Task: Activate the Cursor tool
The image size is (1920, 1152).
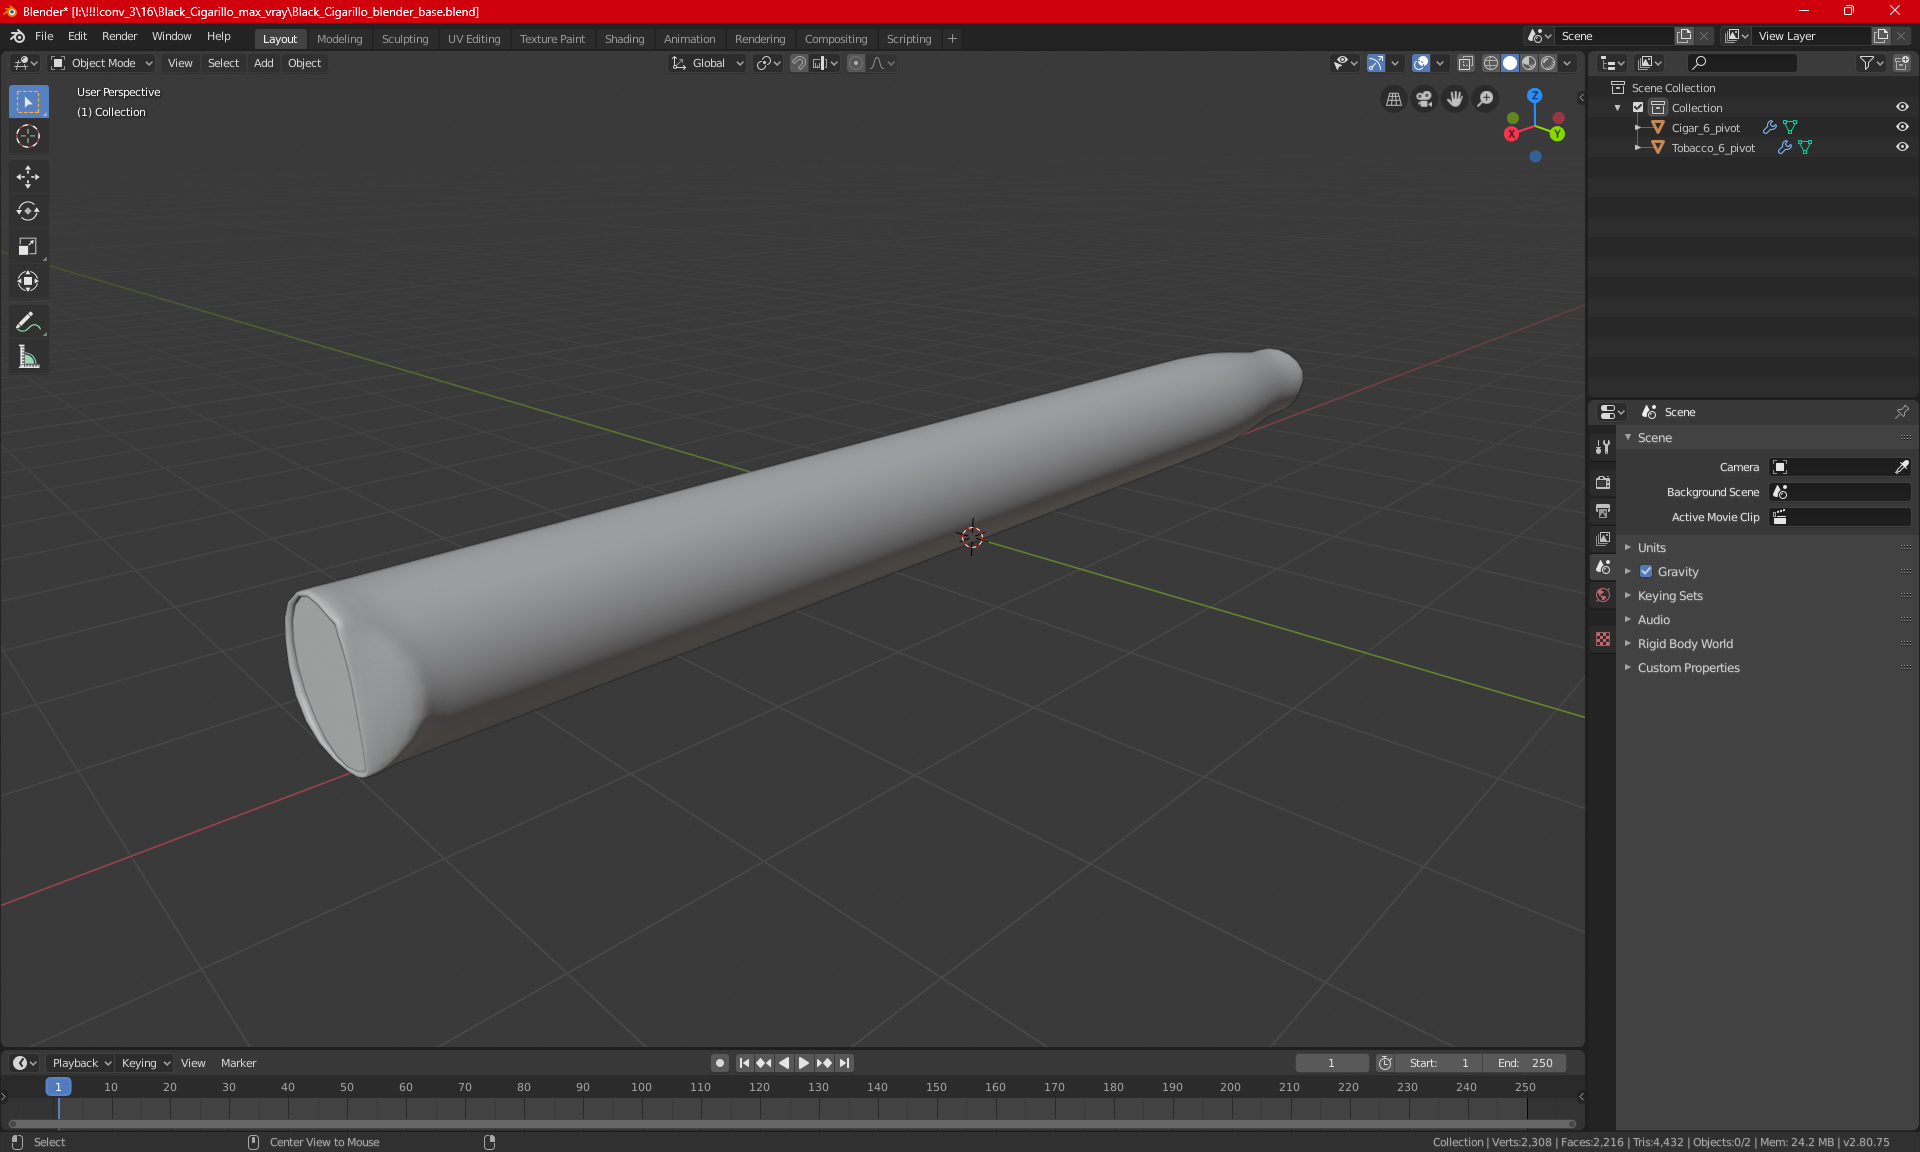Action: (x=28, y=137)
